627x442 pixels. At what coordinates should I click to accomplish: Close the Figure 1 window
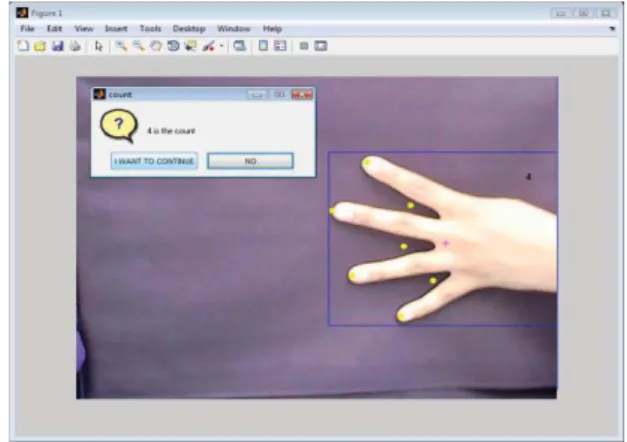tap(606, 14)
